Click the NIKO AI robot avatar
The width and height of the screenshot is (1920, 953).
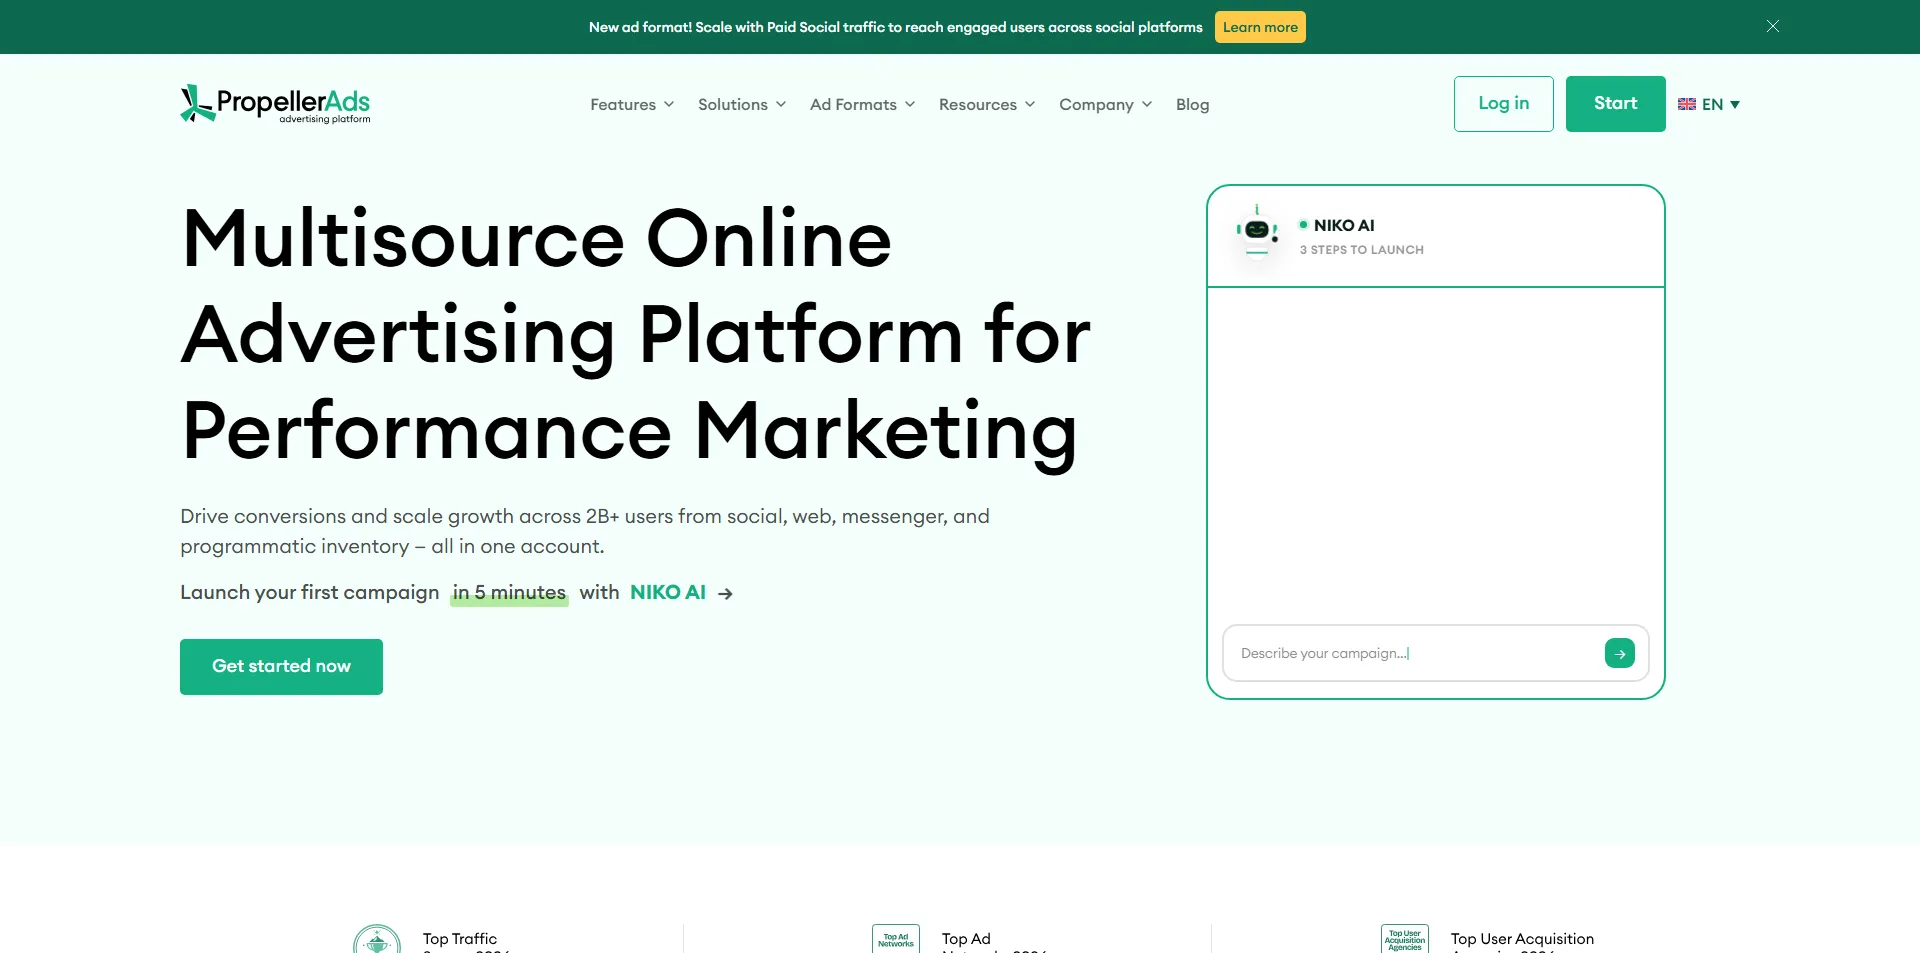tap(1257, 231)
